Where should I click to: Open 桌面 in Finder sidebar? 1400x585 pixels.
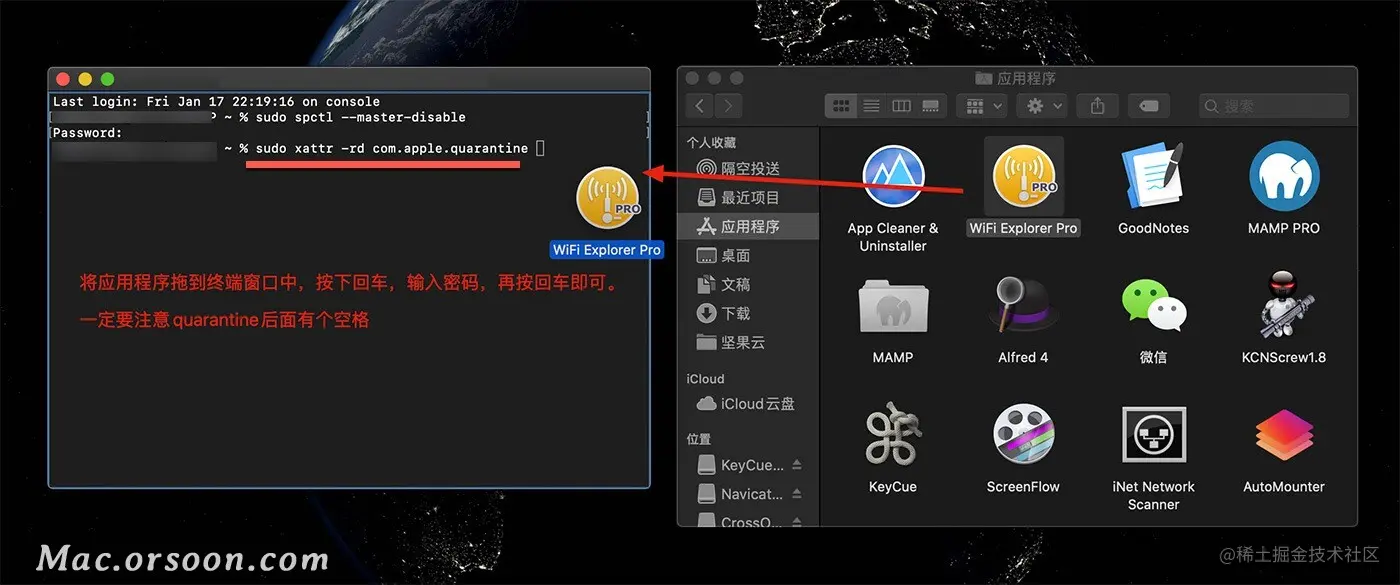tap(748, 255)
